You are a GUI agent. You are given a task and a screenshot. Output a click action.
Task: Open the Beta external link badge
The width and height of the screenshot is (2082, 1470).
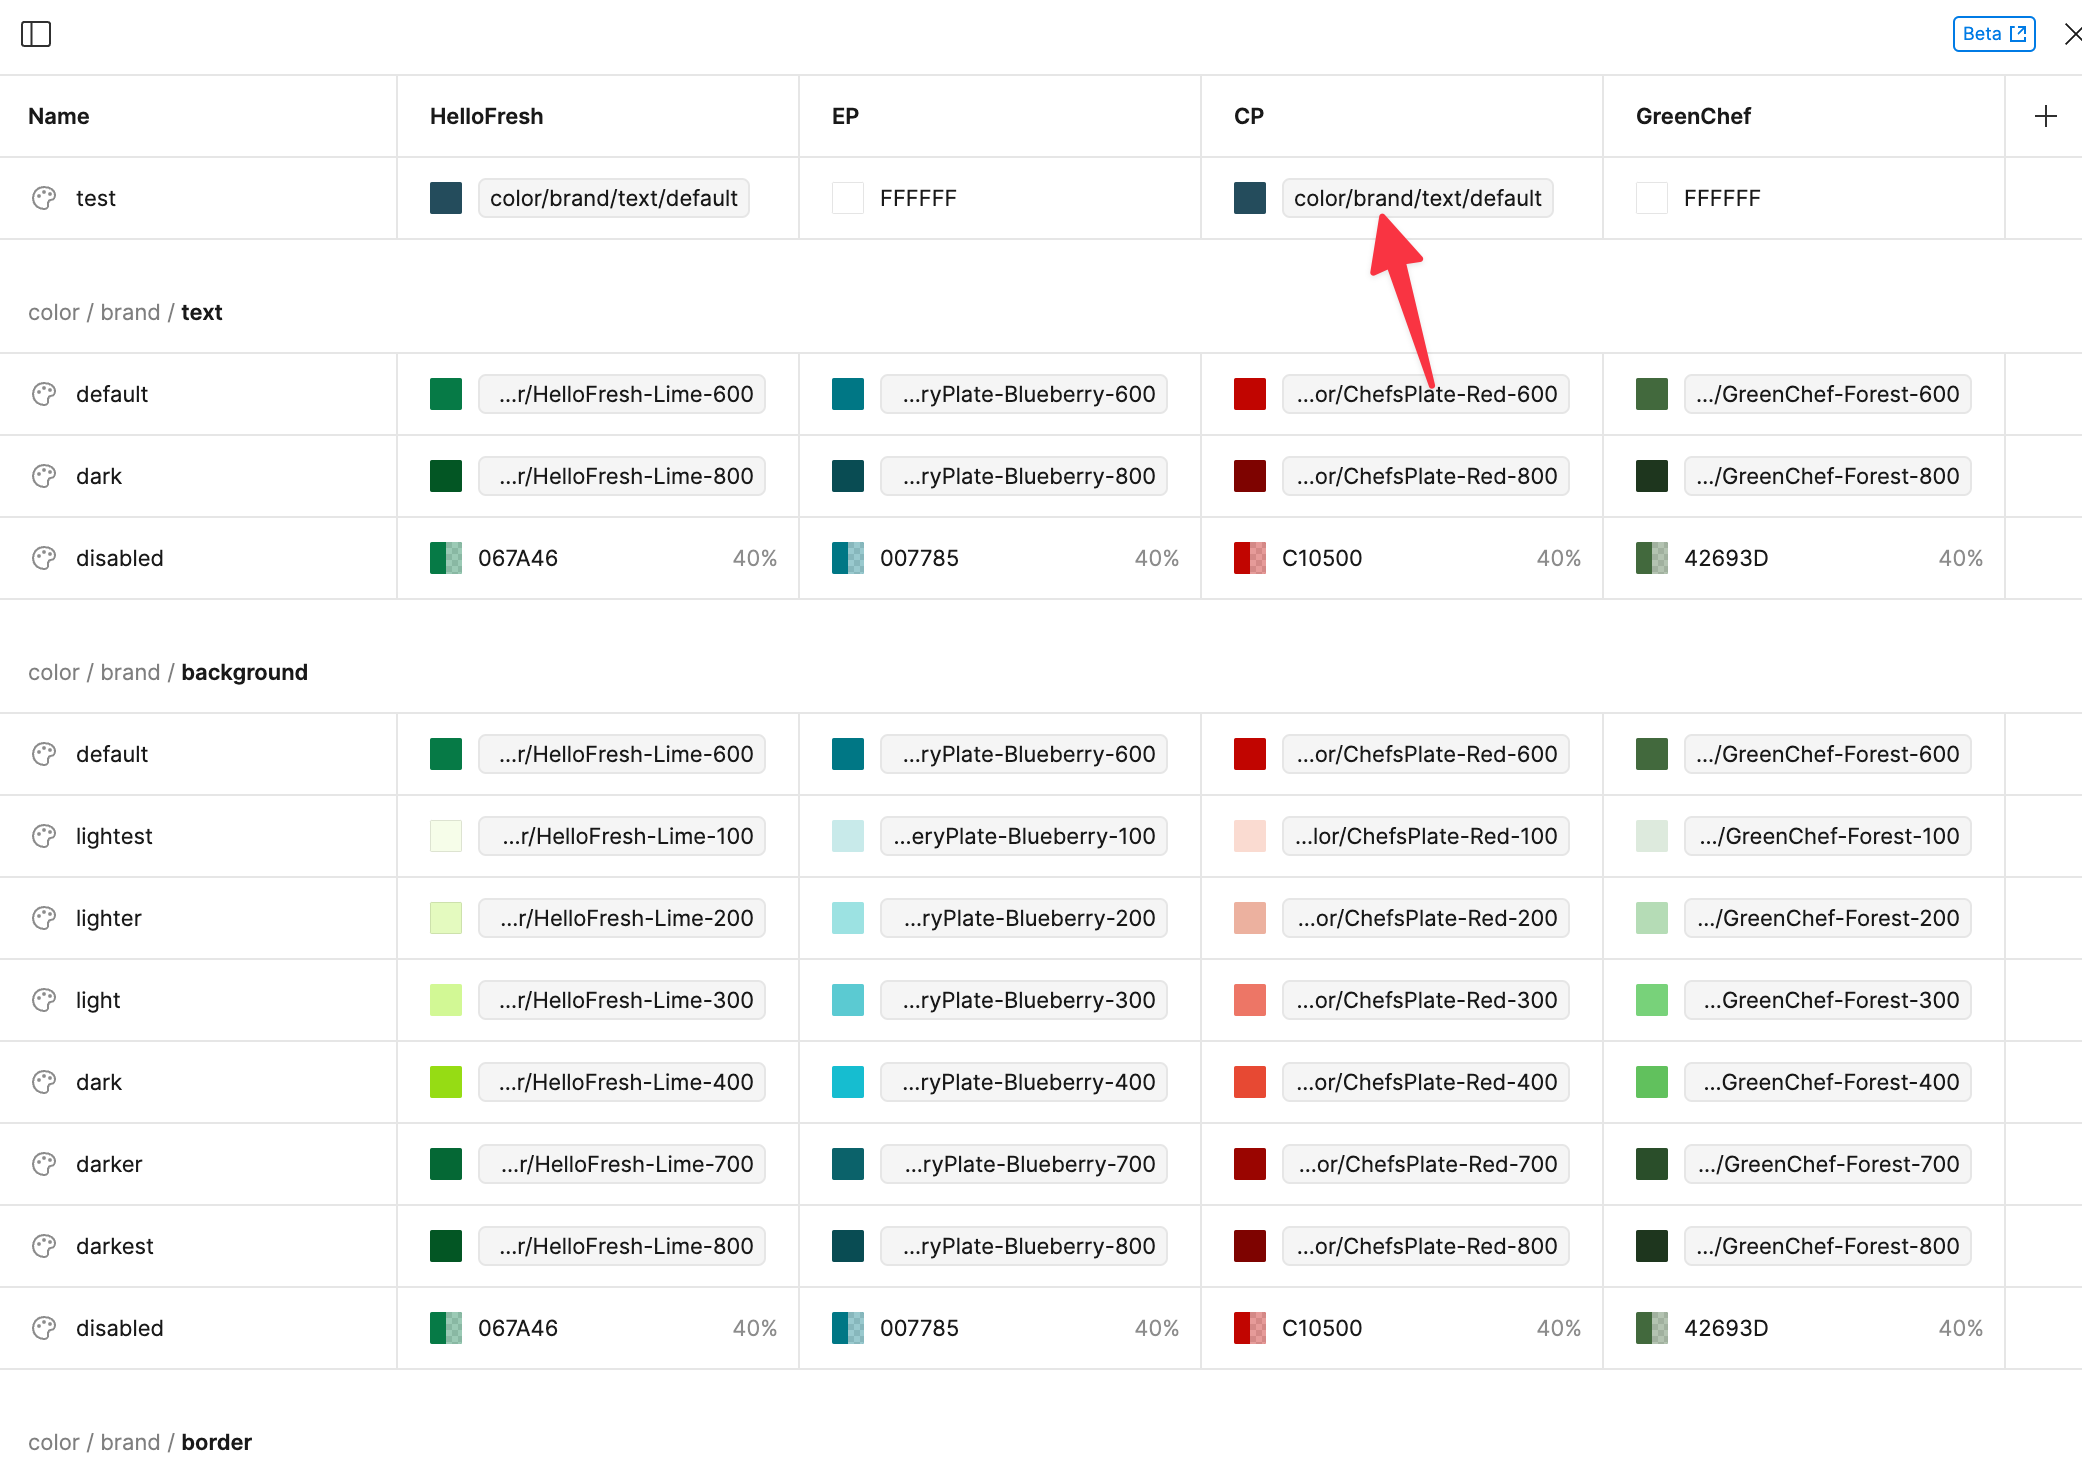point(1994,34)
